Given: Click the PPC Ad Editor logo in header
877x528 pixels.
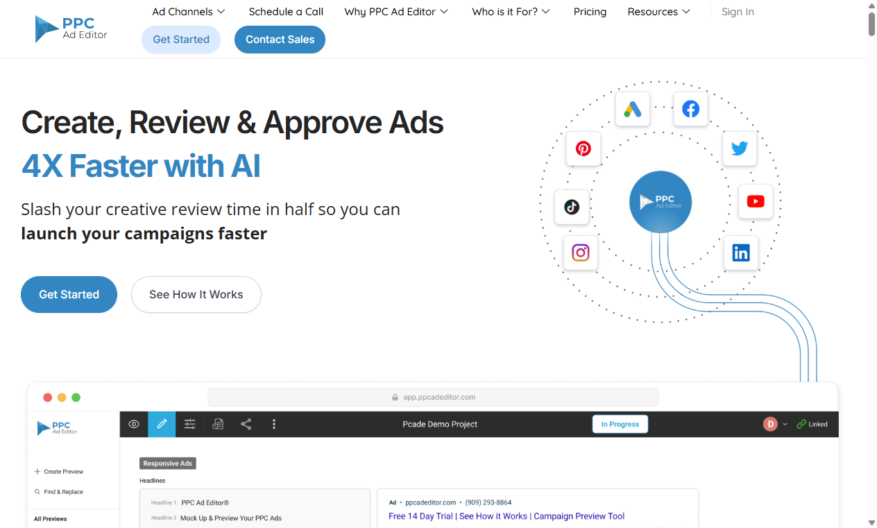Looking at the screenshot, I should [70, 29].
